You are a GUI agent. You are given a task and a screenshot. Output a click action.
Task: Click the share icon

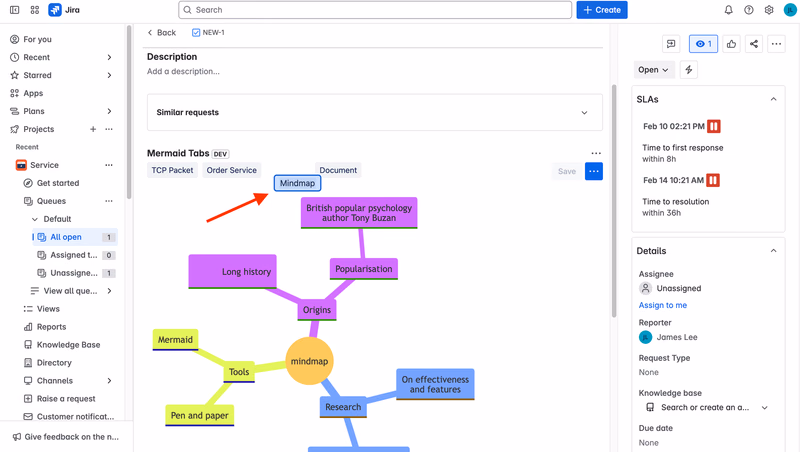pos(754,44)
